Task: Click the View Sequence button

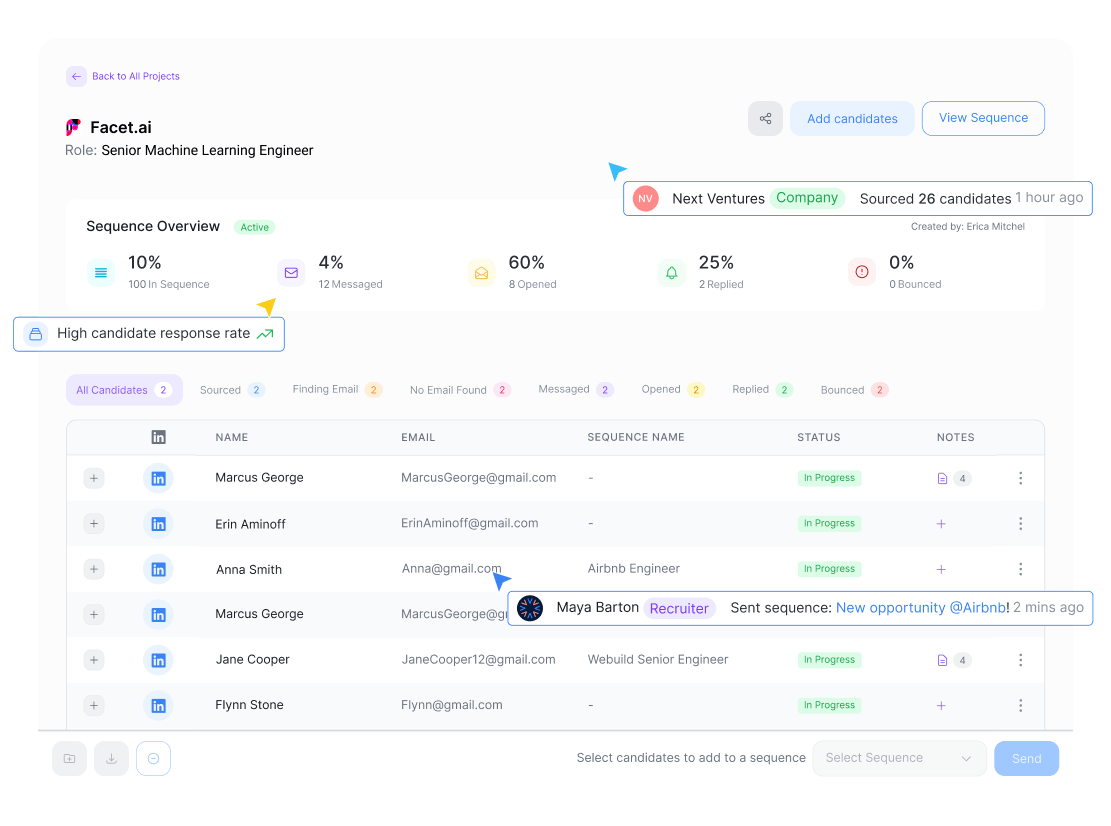Action: [x=983, y=118]
